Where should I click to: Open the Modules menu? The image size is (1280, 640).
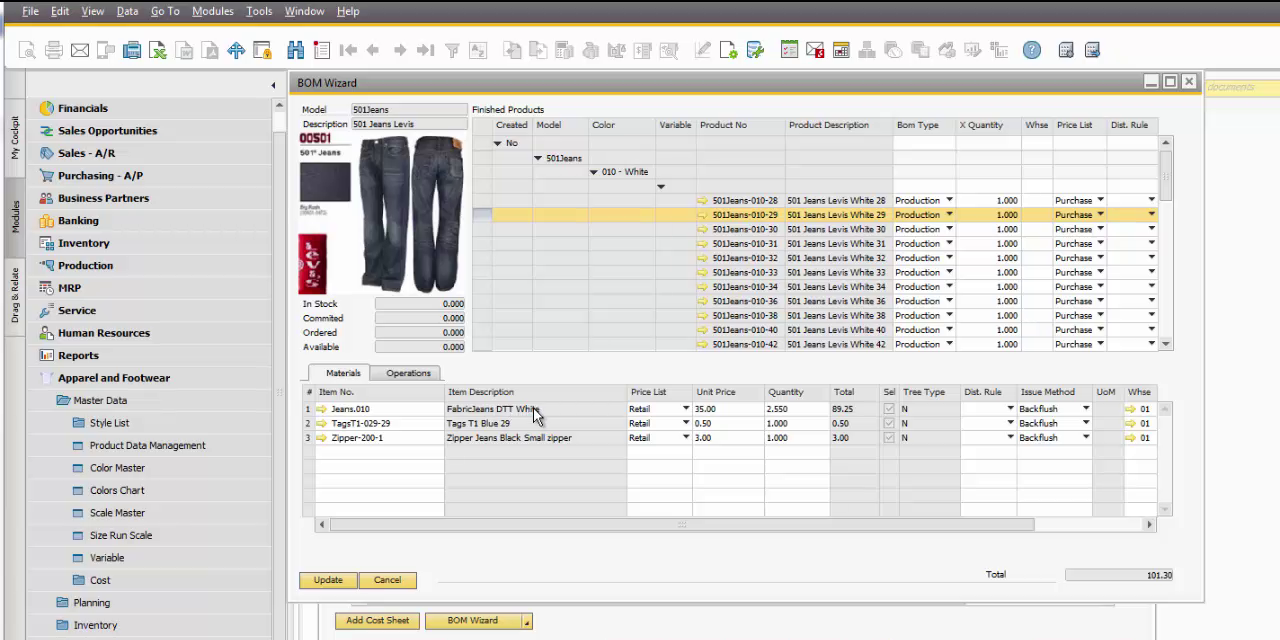(212, 11)
